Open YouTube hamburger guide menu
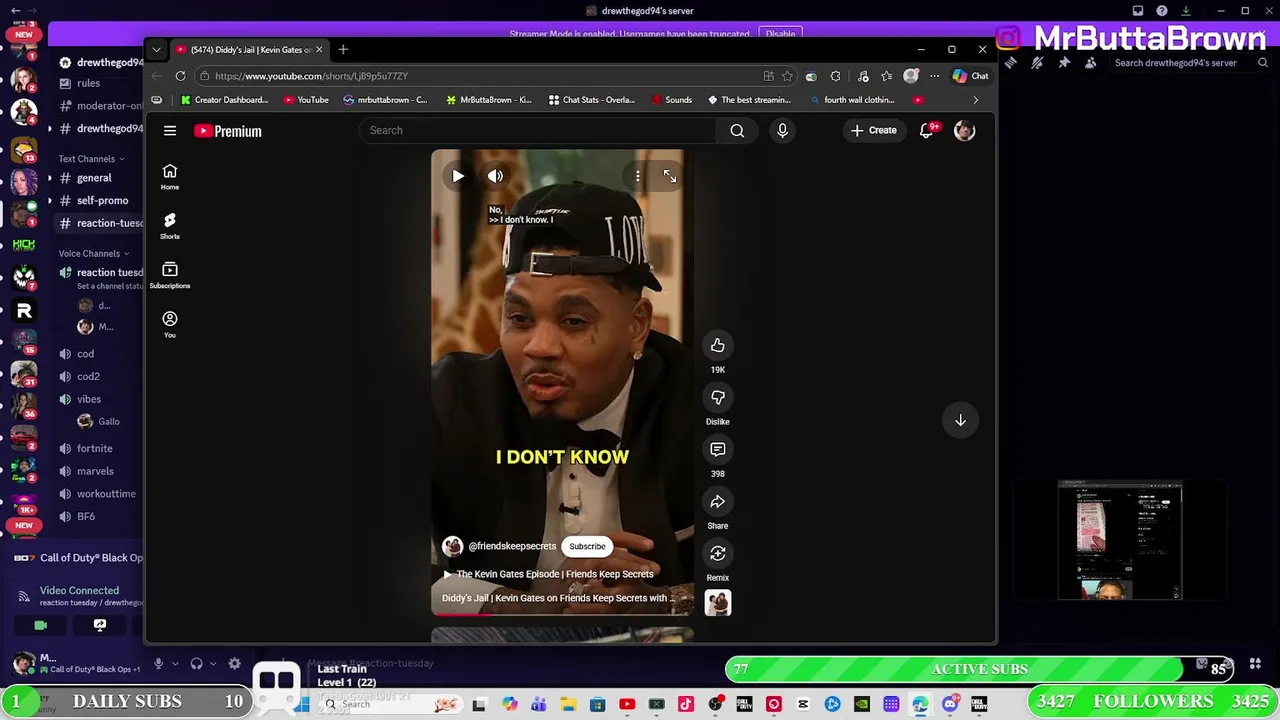The height and width of the screenshot is (720, 1280). 170,131
